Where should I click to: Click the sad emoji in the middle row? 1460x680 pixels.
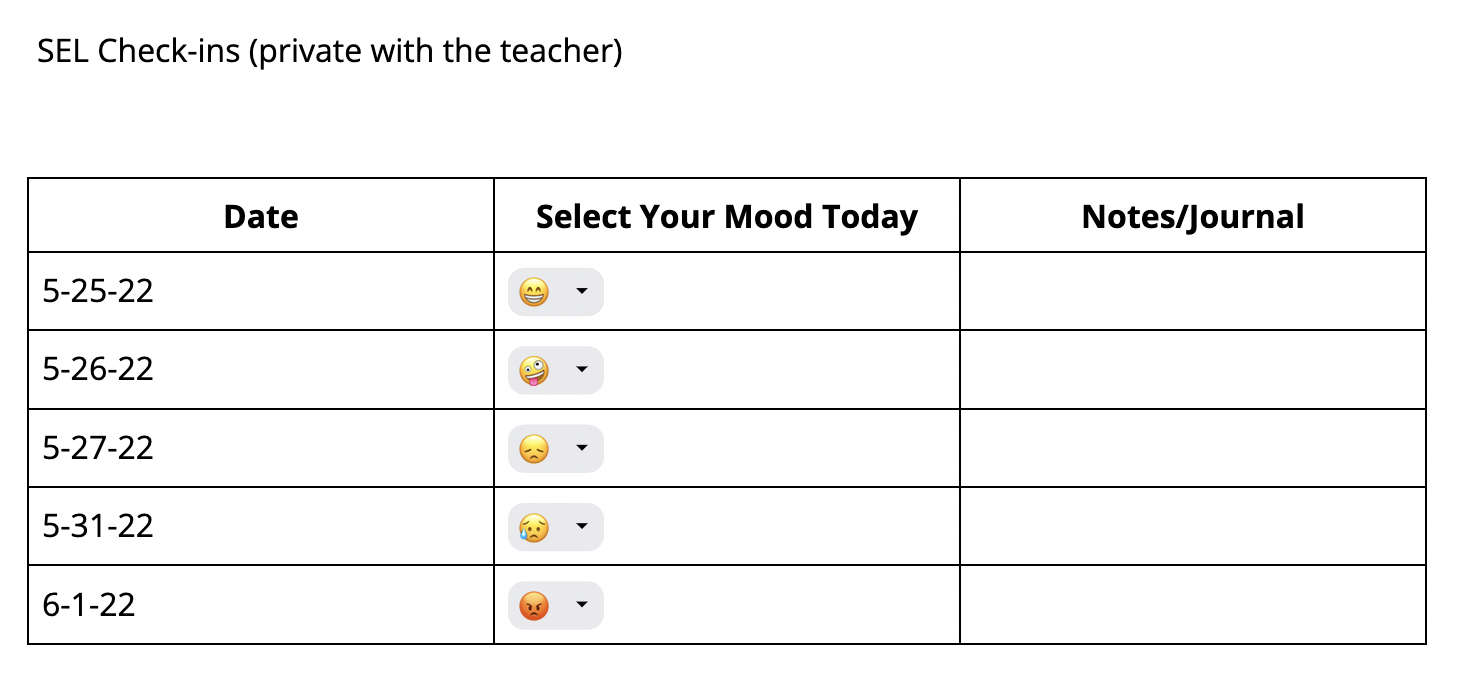(x=536, y=448)
